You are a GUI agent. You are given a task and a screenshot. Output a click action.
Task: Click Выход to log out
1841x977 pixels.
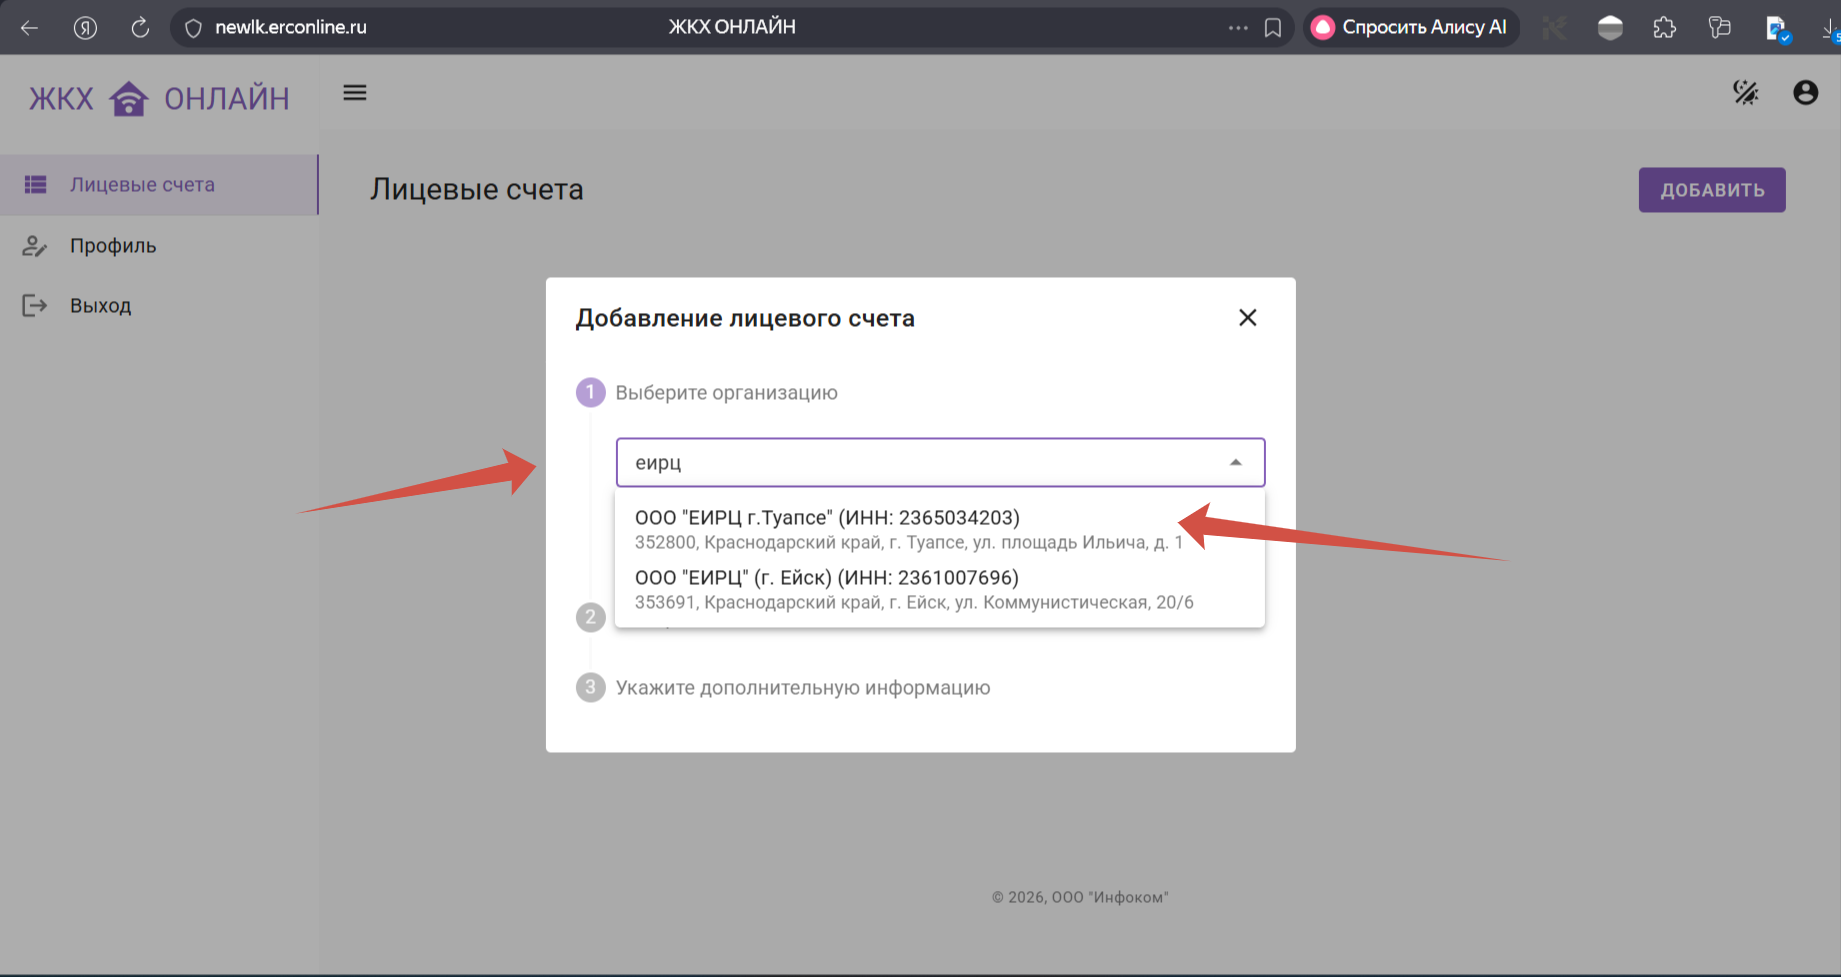click(100, 306)
